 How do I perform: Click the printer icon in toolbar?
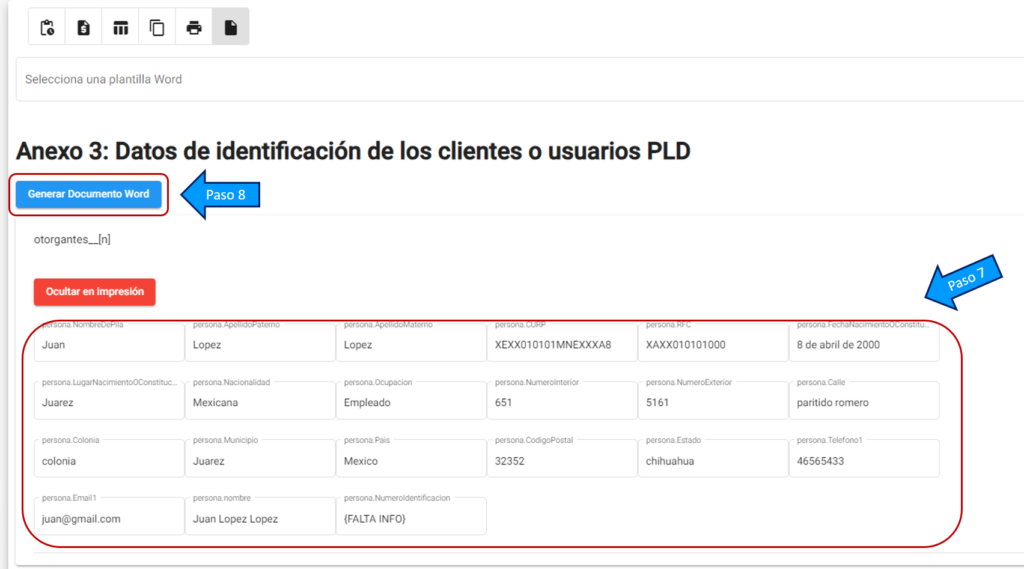tap(194, 27)
